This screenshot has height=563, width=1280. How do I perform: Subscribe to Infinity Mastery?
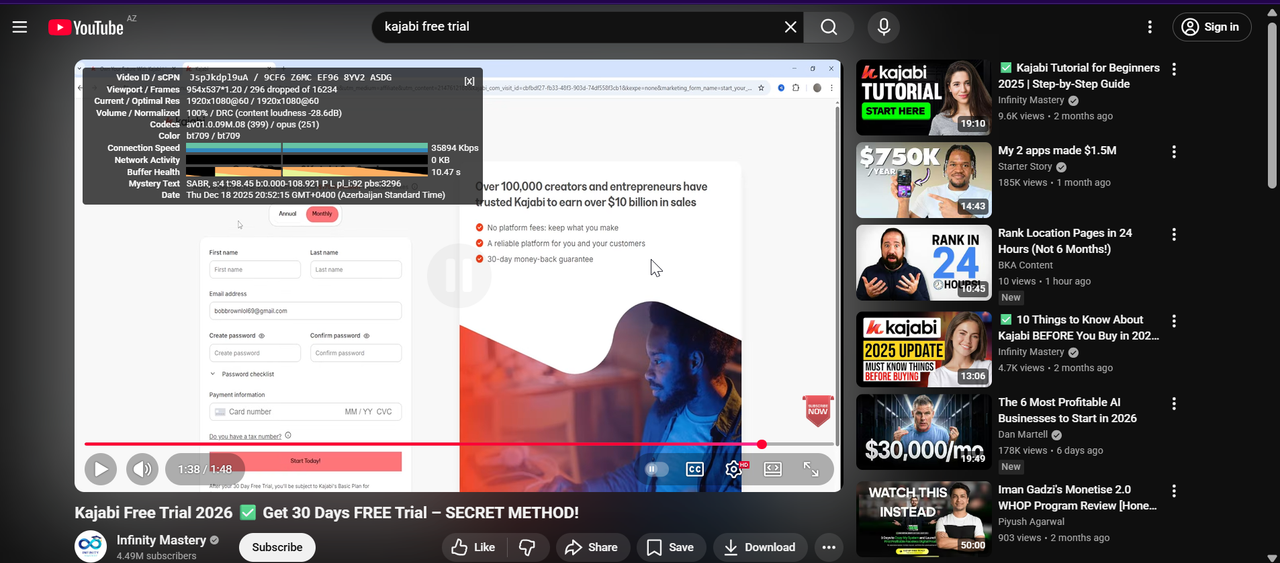[x=277, y=547]
